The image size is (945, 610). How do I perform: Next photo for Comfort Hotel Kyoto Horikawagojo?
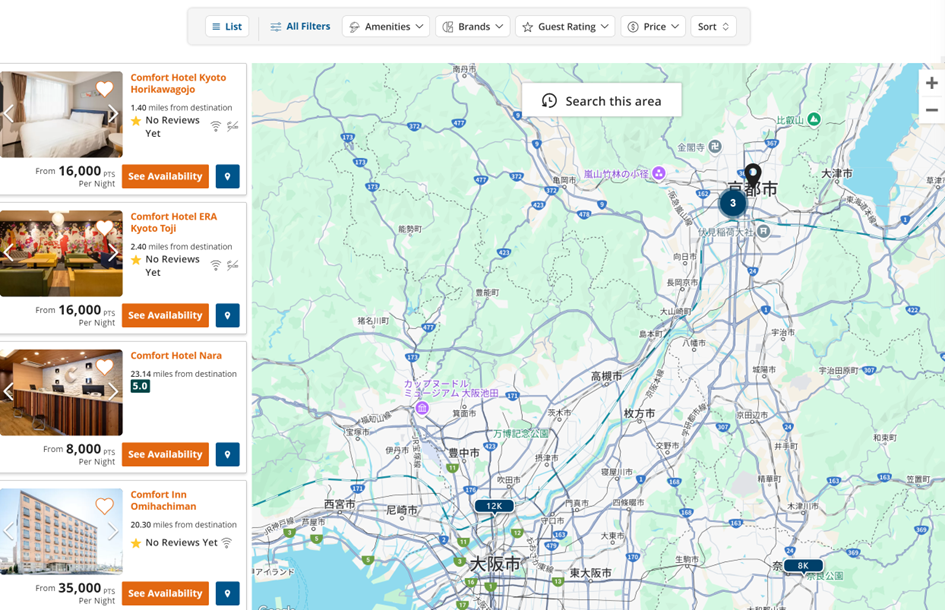pyautogui.click(x=113, y=113)
